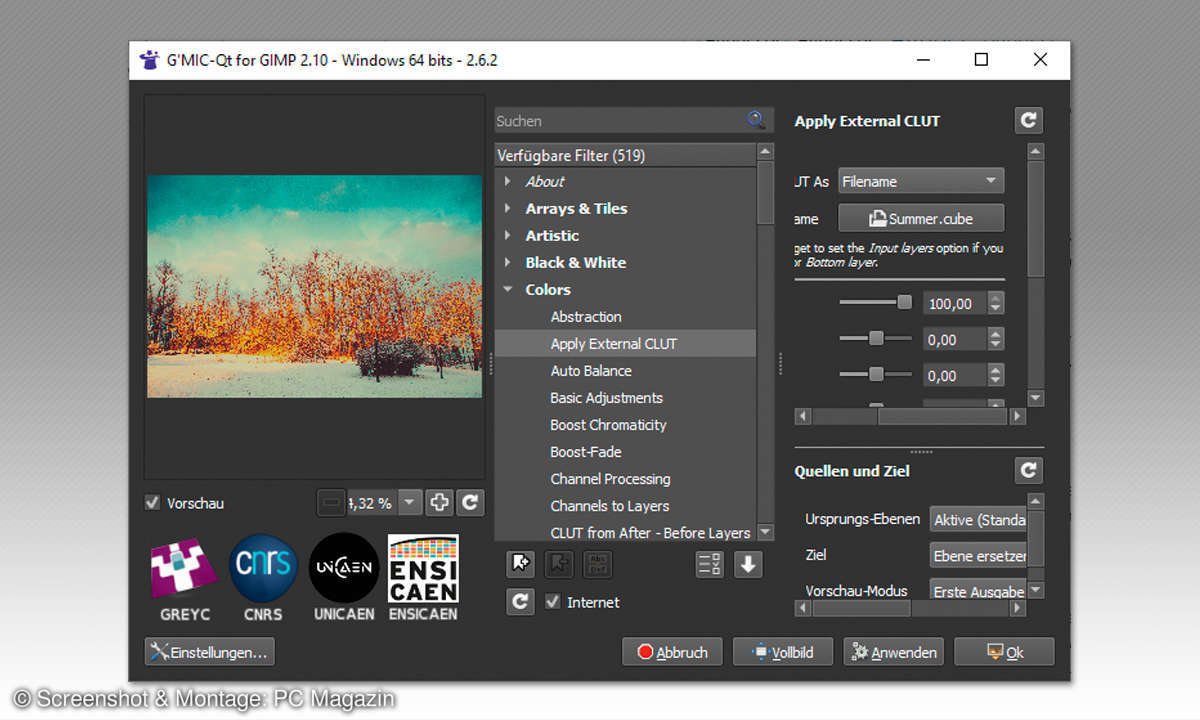Select the Channel Processing filter
Screen dimensions: 1200x720
610,478
